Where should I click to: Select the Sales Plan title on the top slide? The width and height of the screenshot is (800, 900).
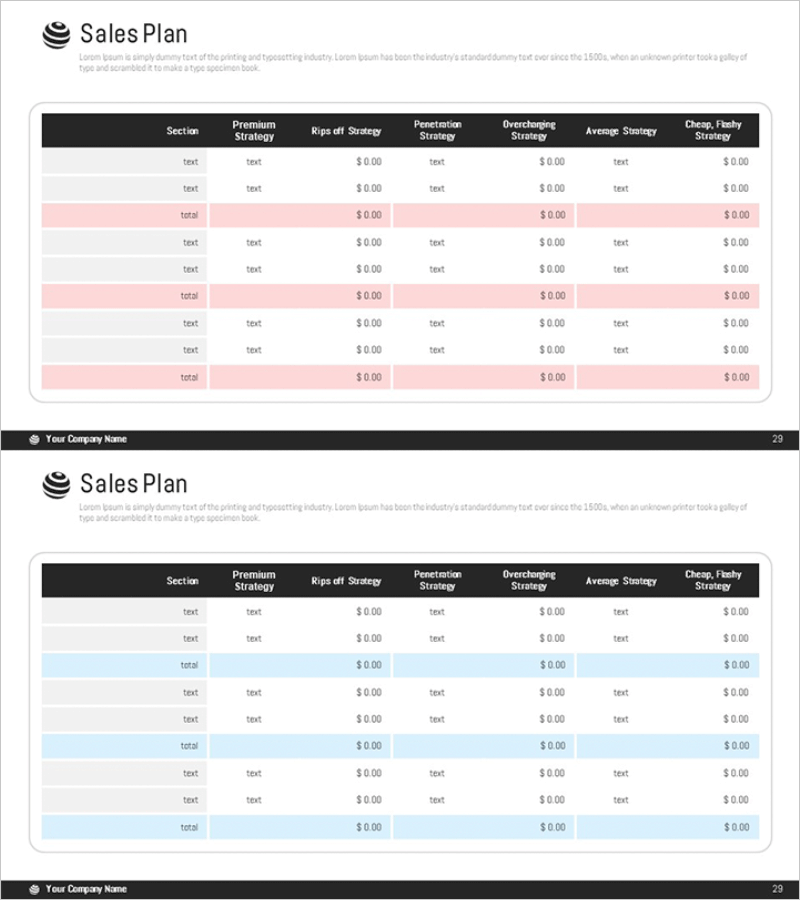click(133, 34)
